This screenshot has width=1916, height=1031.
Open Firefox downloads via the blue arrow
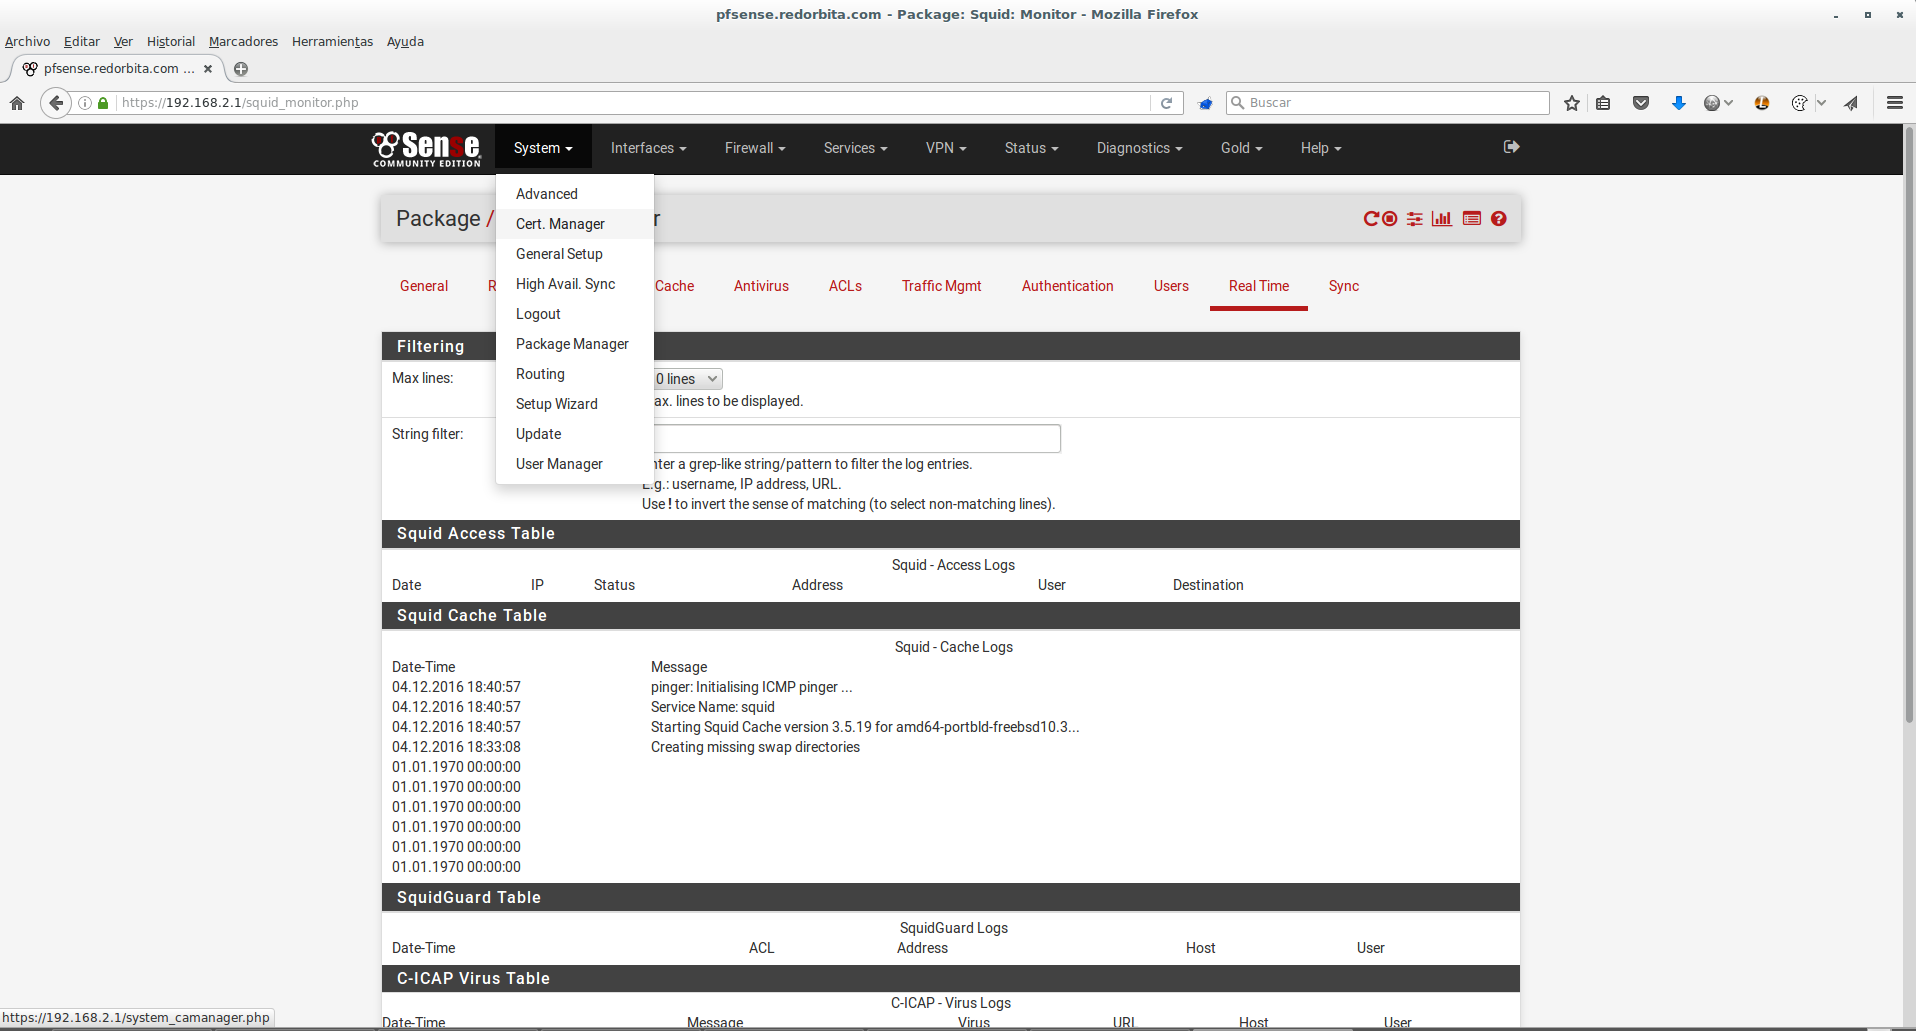click(1678, 103)
